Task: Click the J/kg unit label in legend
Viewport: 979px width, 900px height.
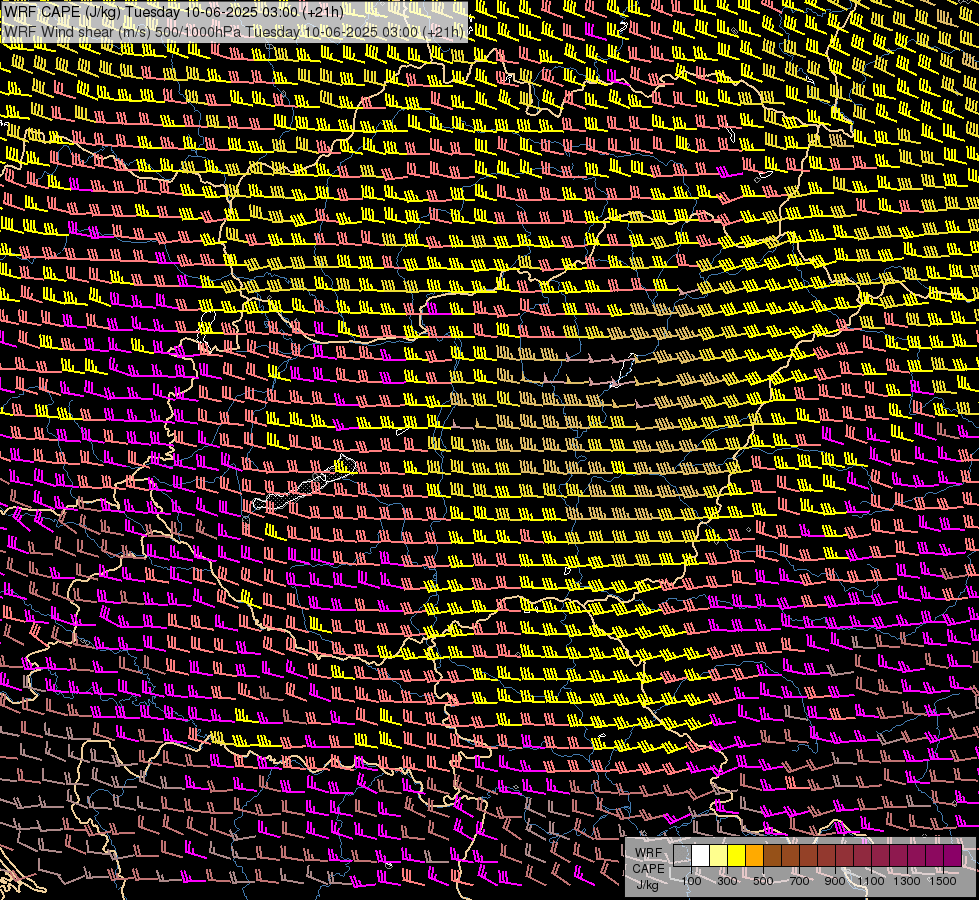Action: 648,885
